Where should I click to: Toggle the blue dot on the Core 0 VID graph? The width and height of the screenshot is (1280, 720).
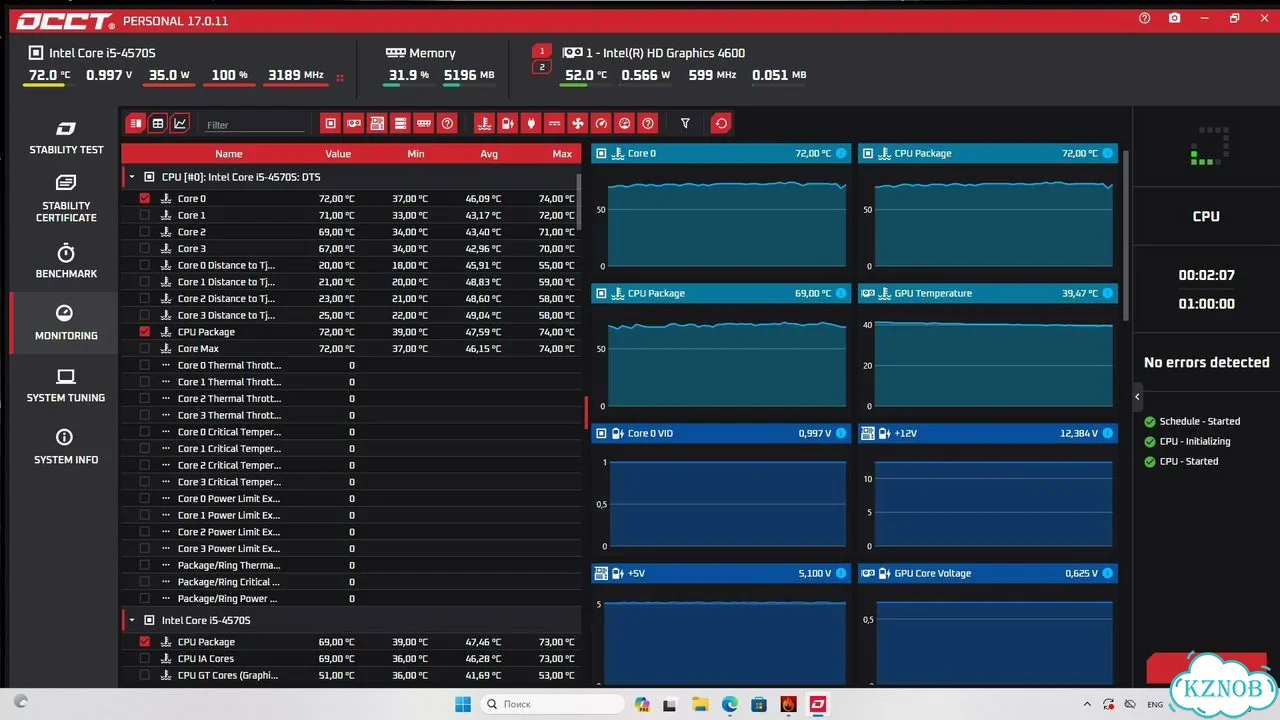[x=841, y=433]
